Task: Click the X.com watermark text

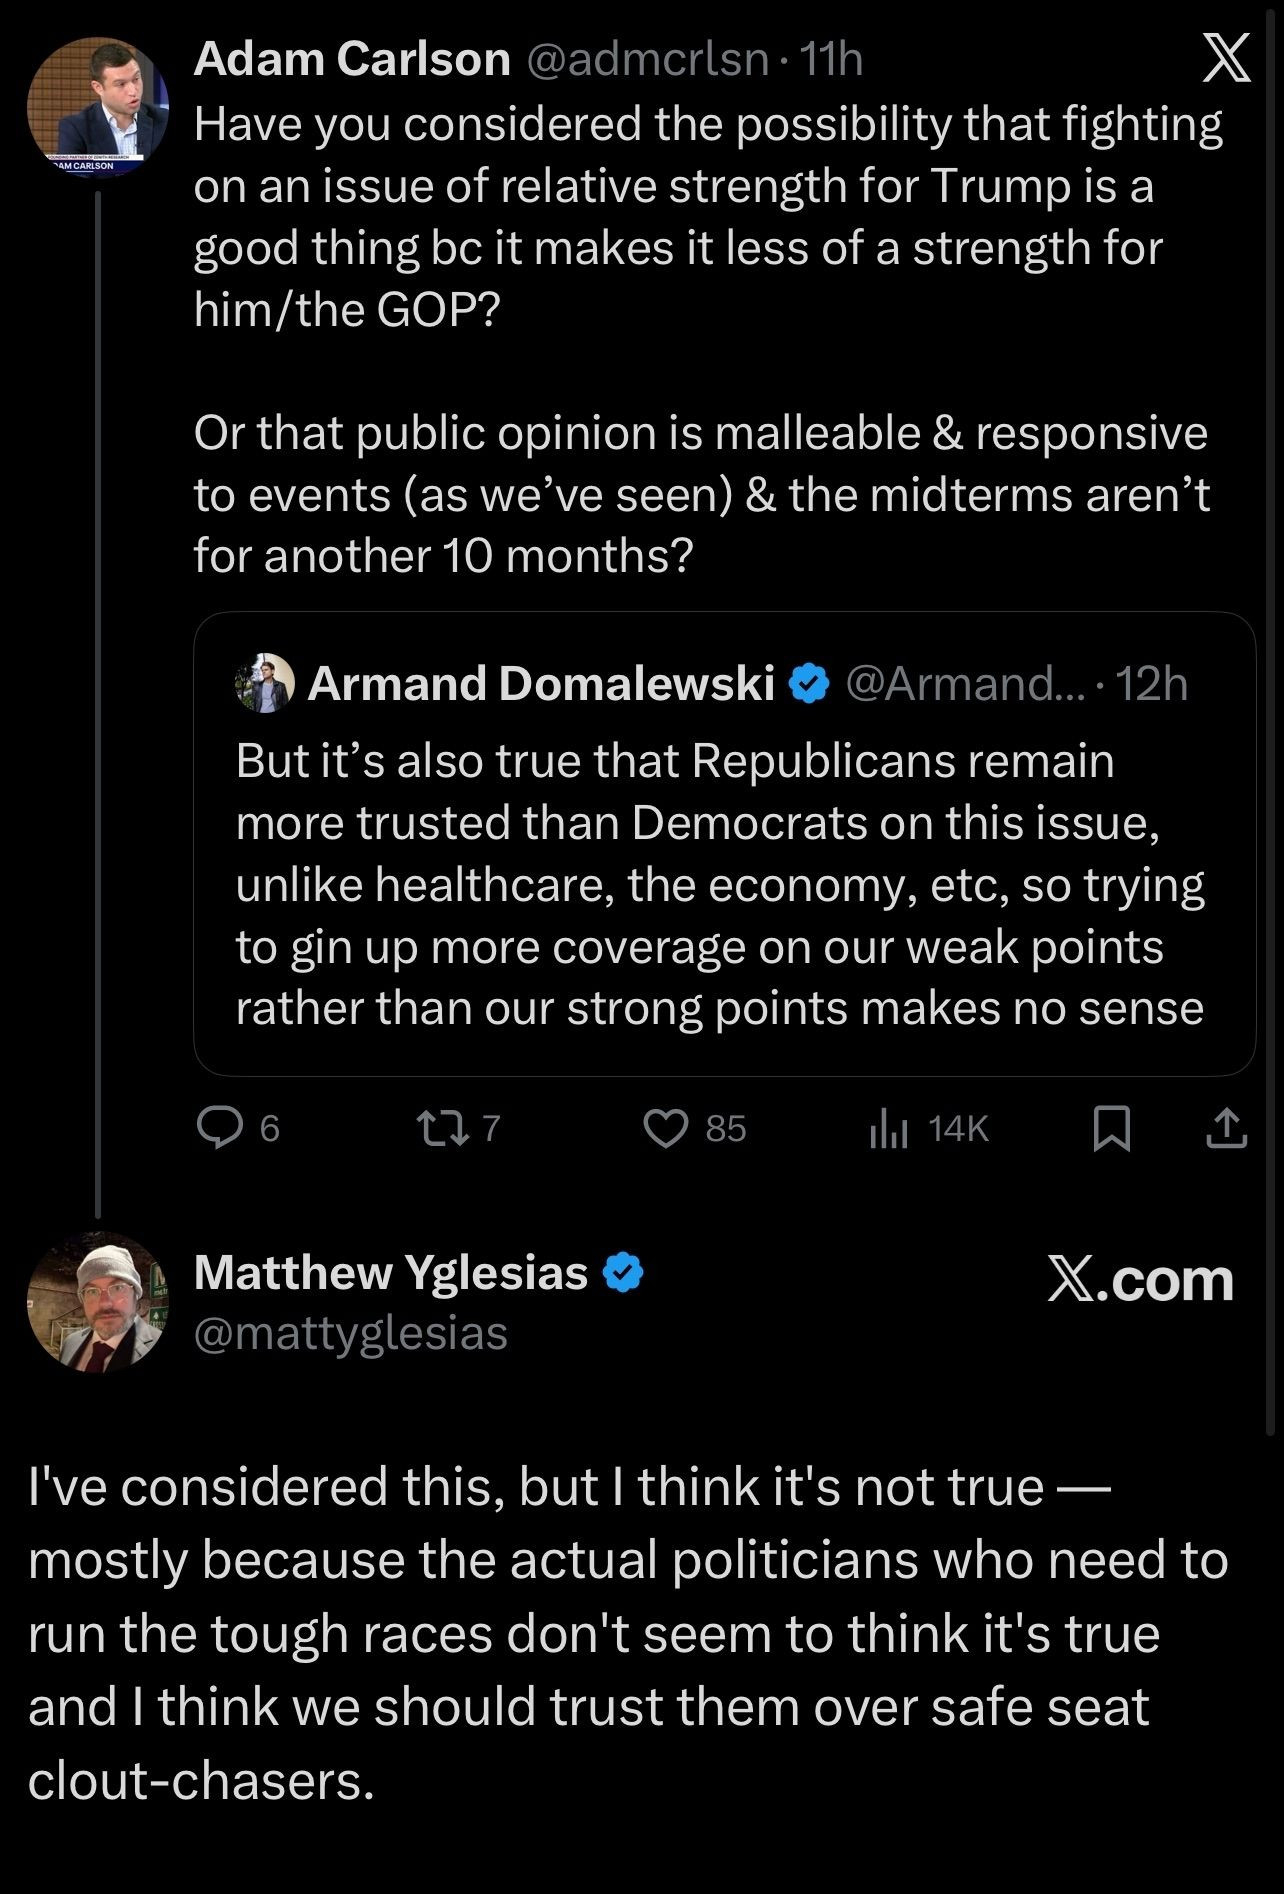Action: pyautogui.click(x=1140, y=1279)
